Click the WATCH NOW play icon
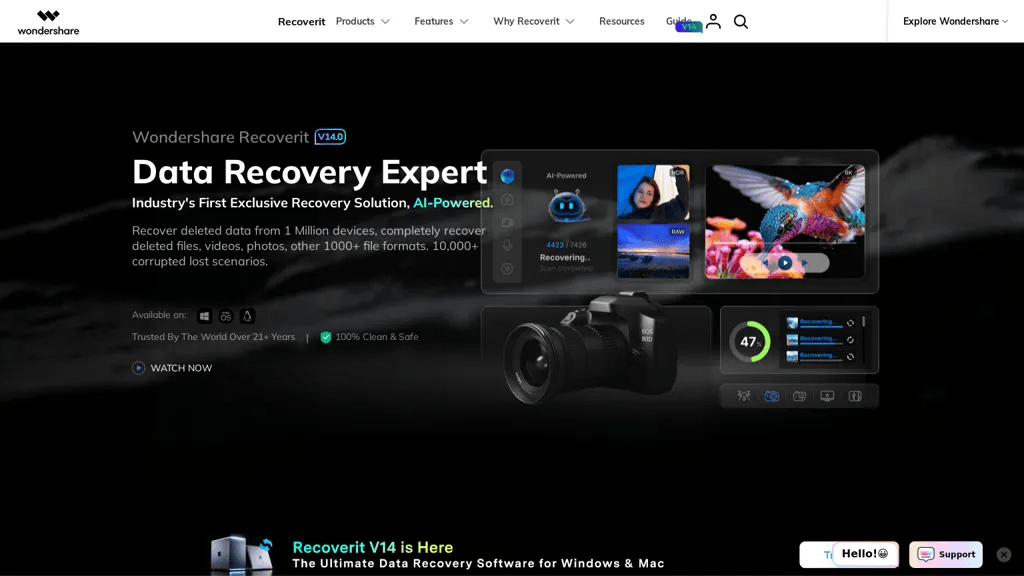This screenshot has width=1024, height=576. (138, 368)
